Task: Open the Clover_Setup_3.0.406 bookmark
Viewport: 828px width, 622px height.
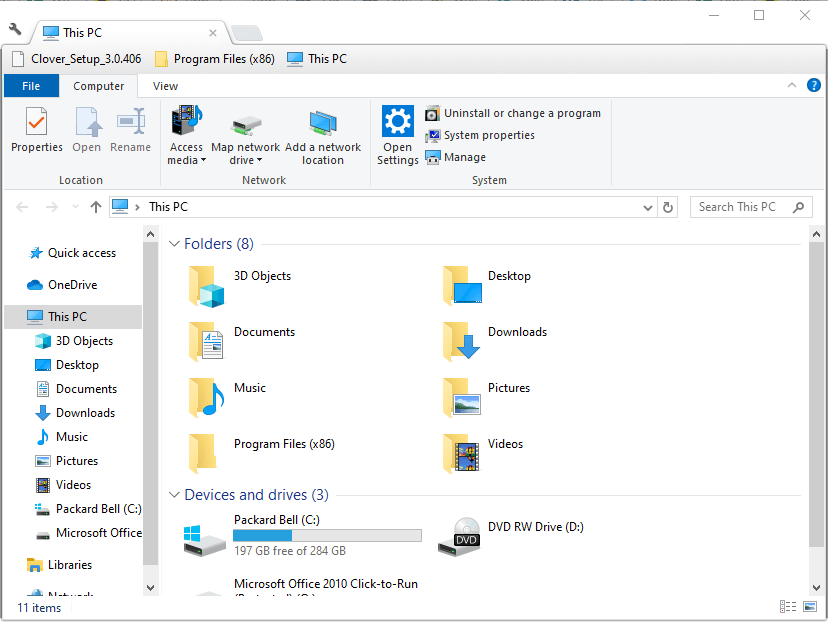Action: tap(77, 59)
